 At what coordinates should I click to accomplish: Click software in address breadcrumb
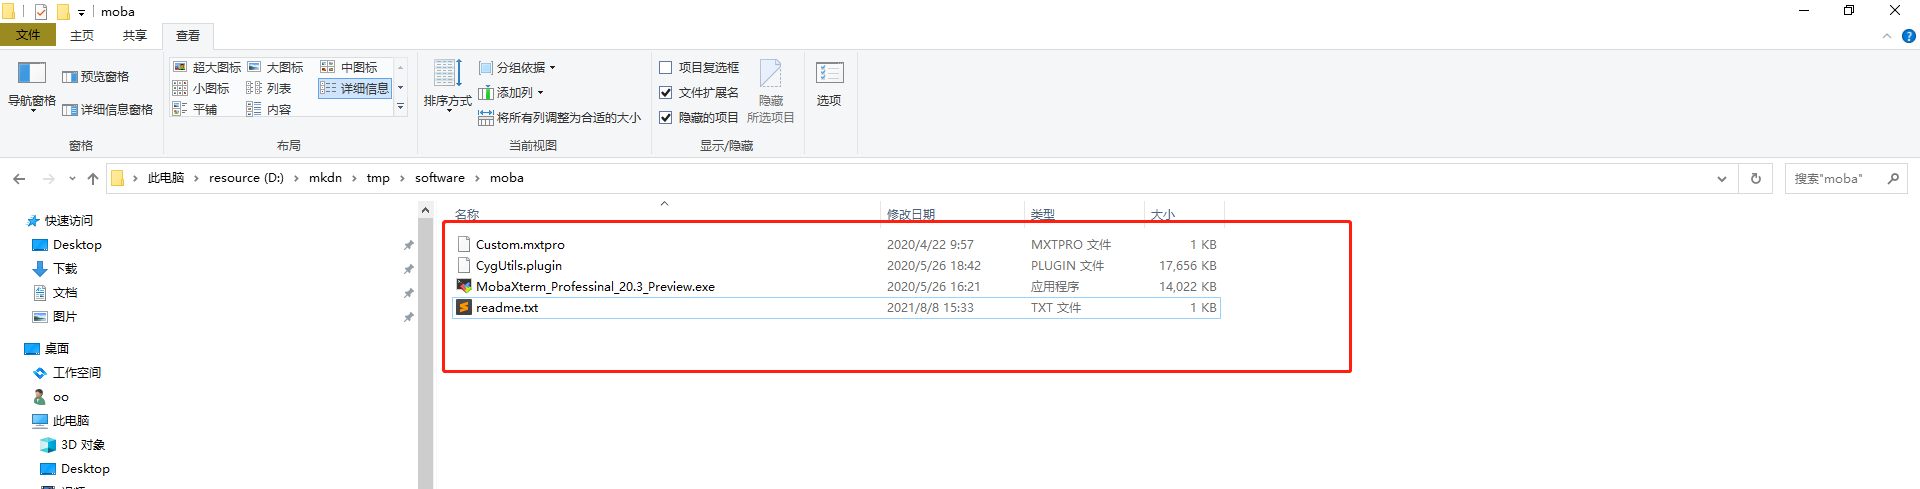tap(440, 178)
